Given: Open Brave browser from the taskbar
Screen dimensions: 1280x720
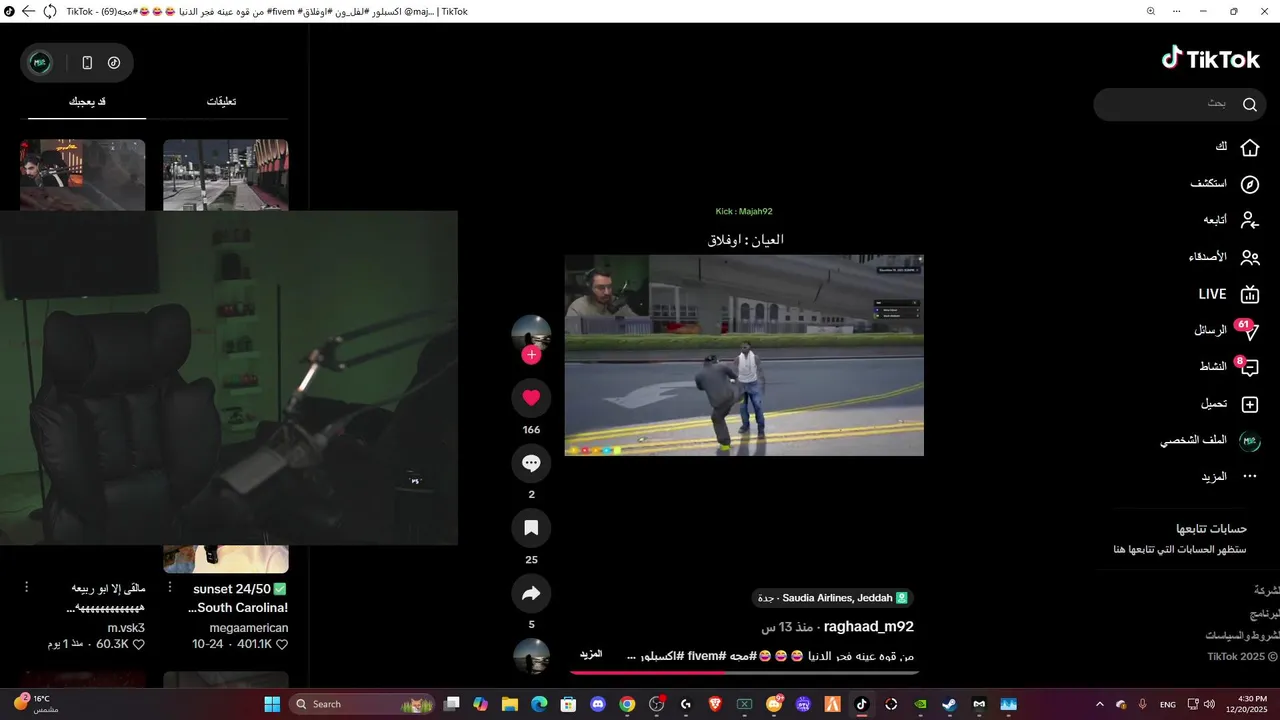Looking at the screenshot, I should pyautogui.click(x=715, y=704).
